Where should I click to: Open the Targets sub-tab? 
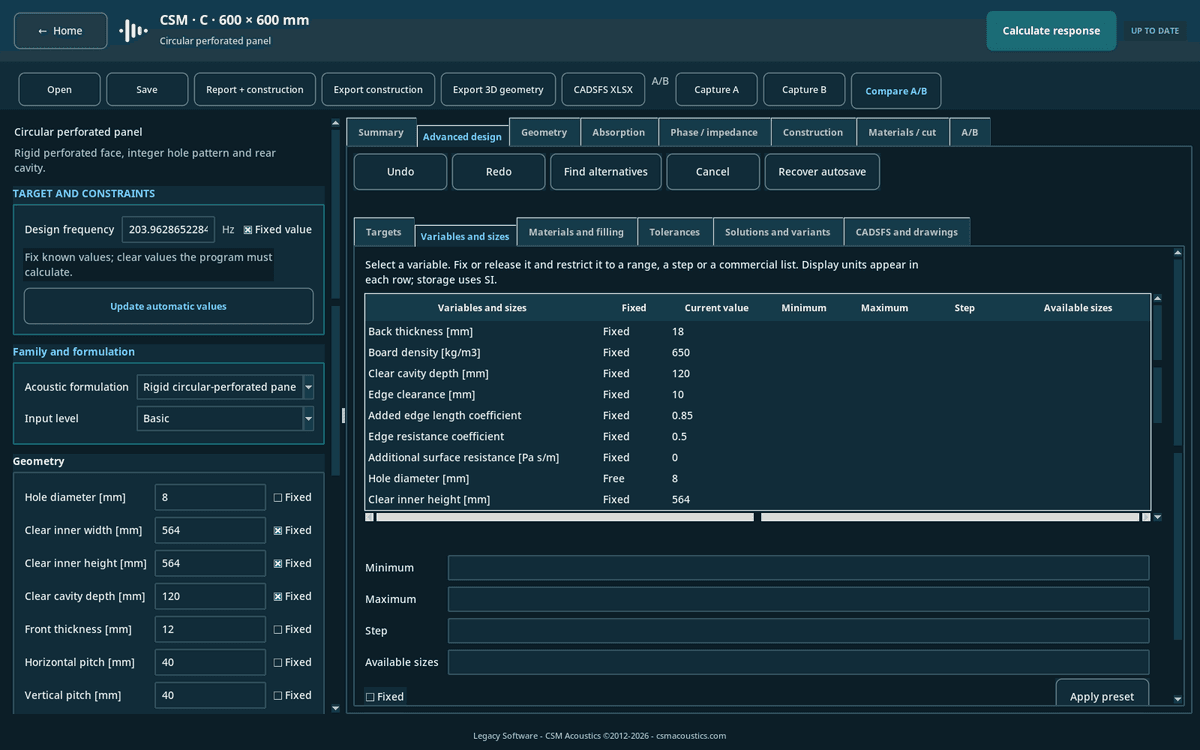[383, 232]
